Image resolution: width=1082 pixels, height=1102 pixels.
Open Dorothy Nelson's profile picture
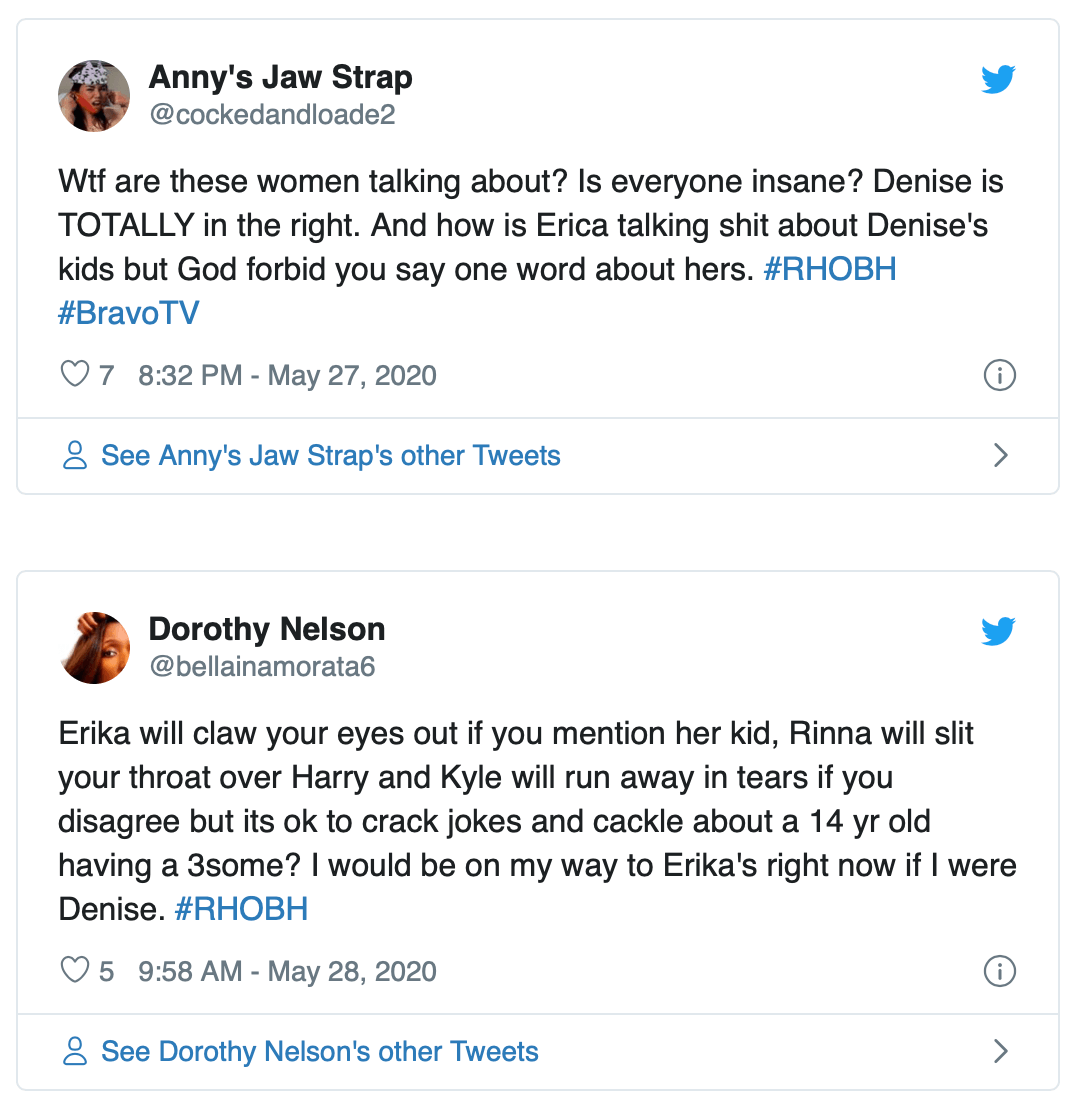94,647
